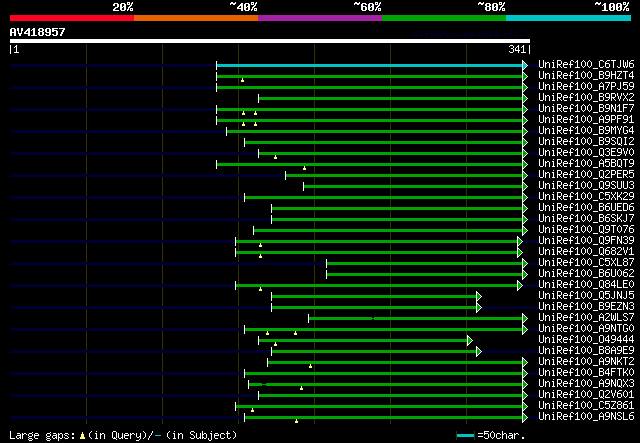The image size is (640, 443).
Task: Click UniRef100_Q5JNJ5 label
Action: point(586,296)
